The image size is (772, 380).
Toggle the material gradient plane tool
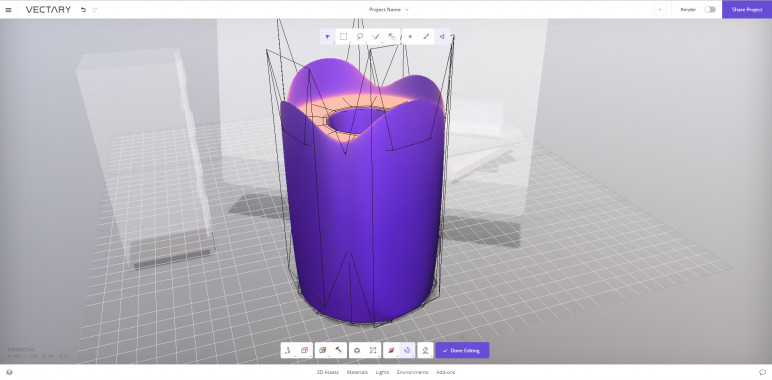click(391, 350)
